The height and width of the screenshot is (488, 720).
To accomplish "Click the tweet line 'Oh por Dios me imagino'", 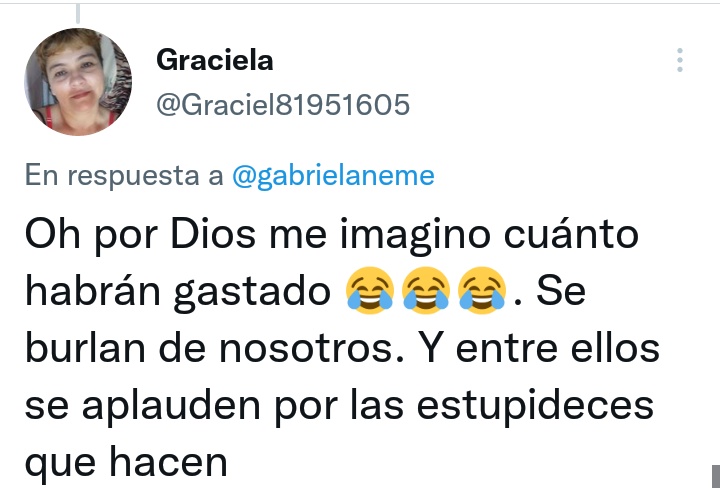I will [x=258, y=235].
